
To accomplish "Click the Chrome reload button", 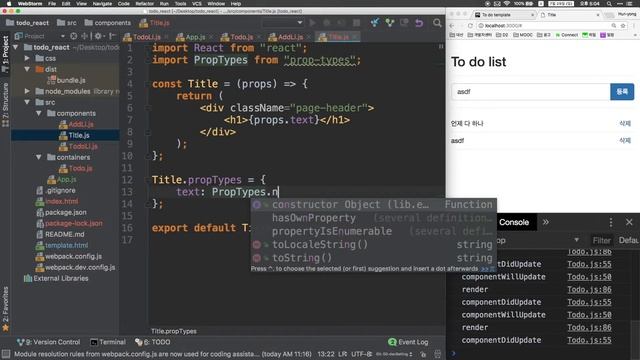I will (x=470, y=25).
